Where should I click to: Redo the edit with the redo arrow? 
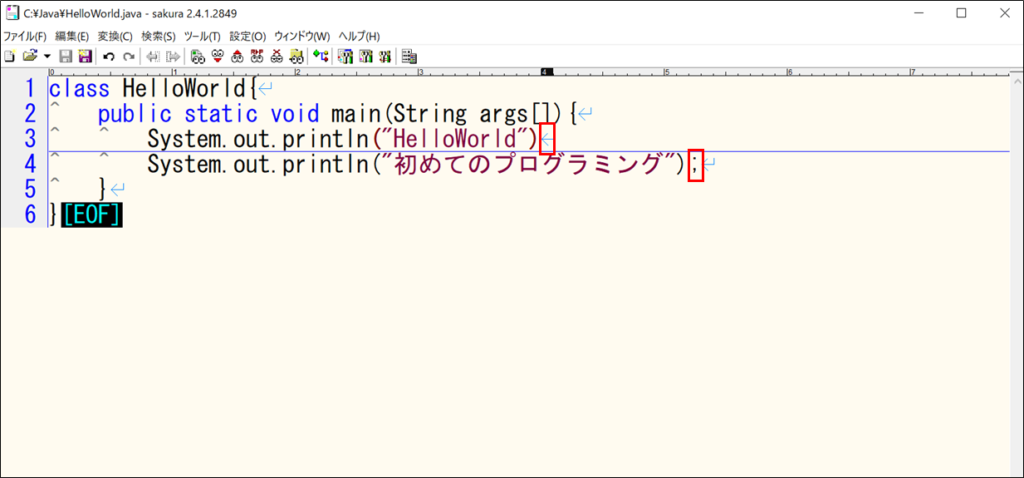click(129, 57)
